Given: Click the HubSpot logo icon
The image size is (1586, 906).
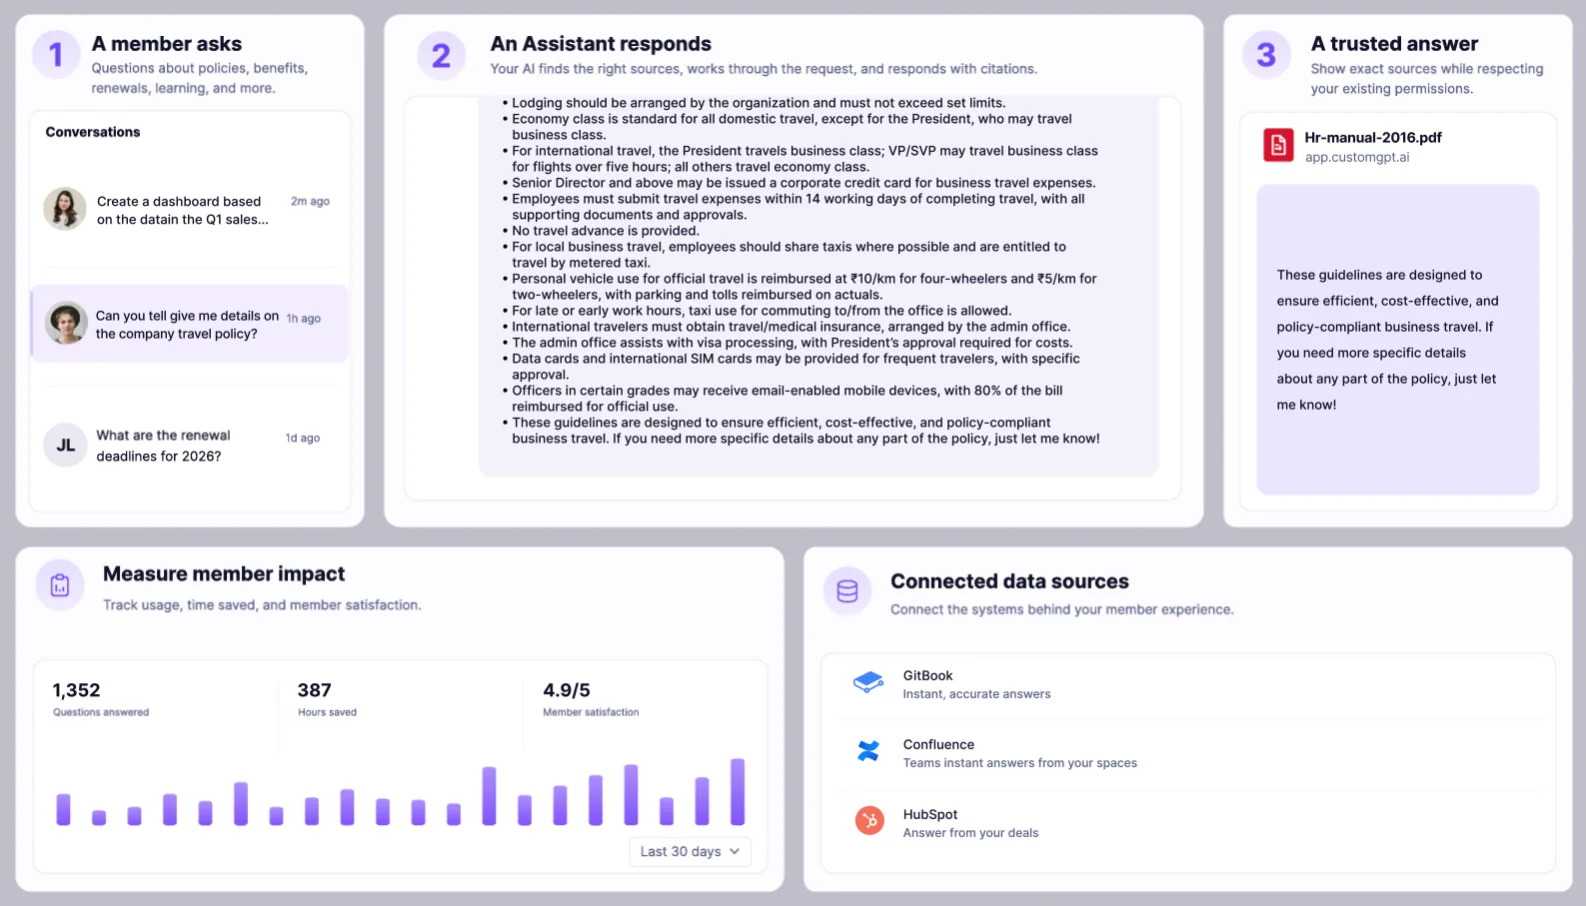Looking at the screenshot, I should tap(869, 821).
